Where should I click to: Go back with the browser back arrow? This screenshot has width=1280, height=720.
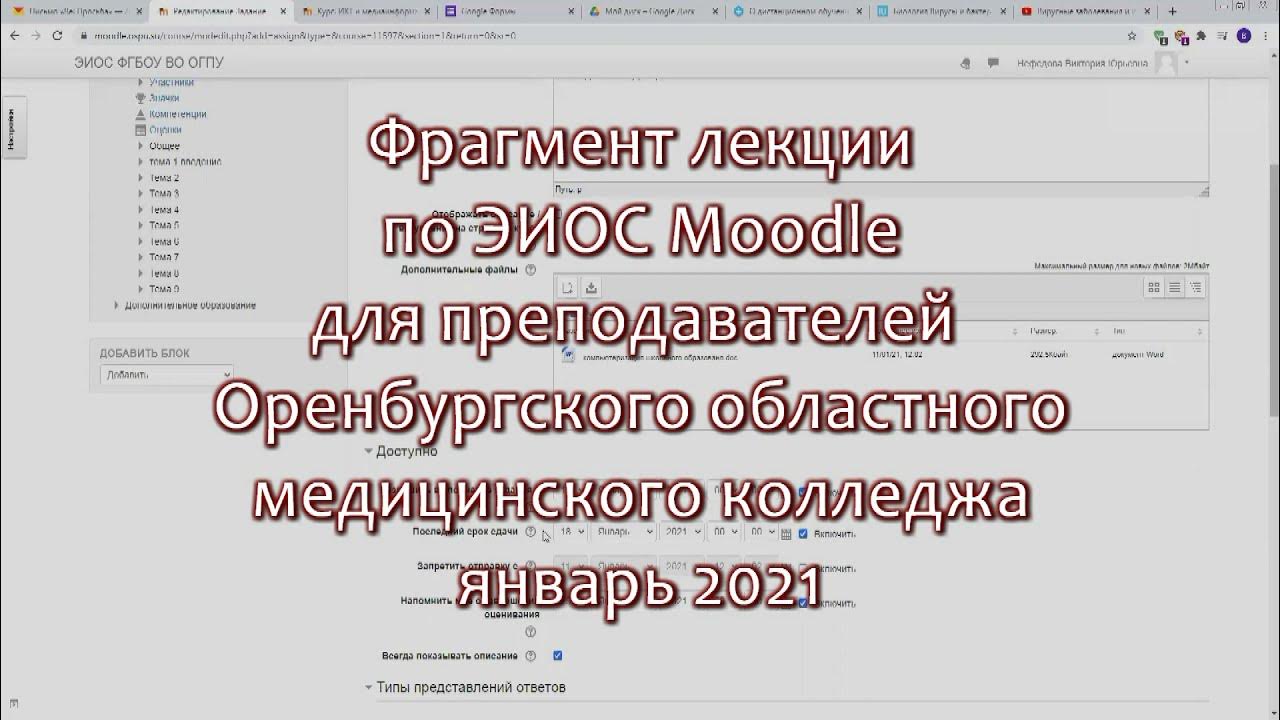coord(13,35)
